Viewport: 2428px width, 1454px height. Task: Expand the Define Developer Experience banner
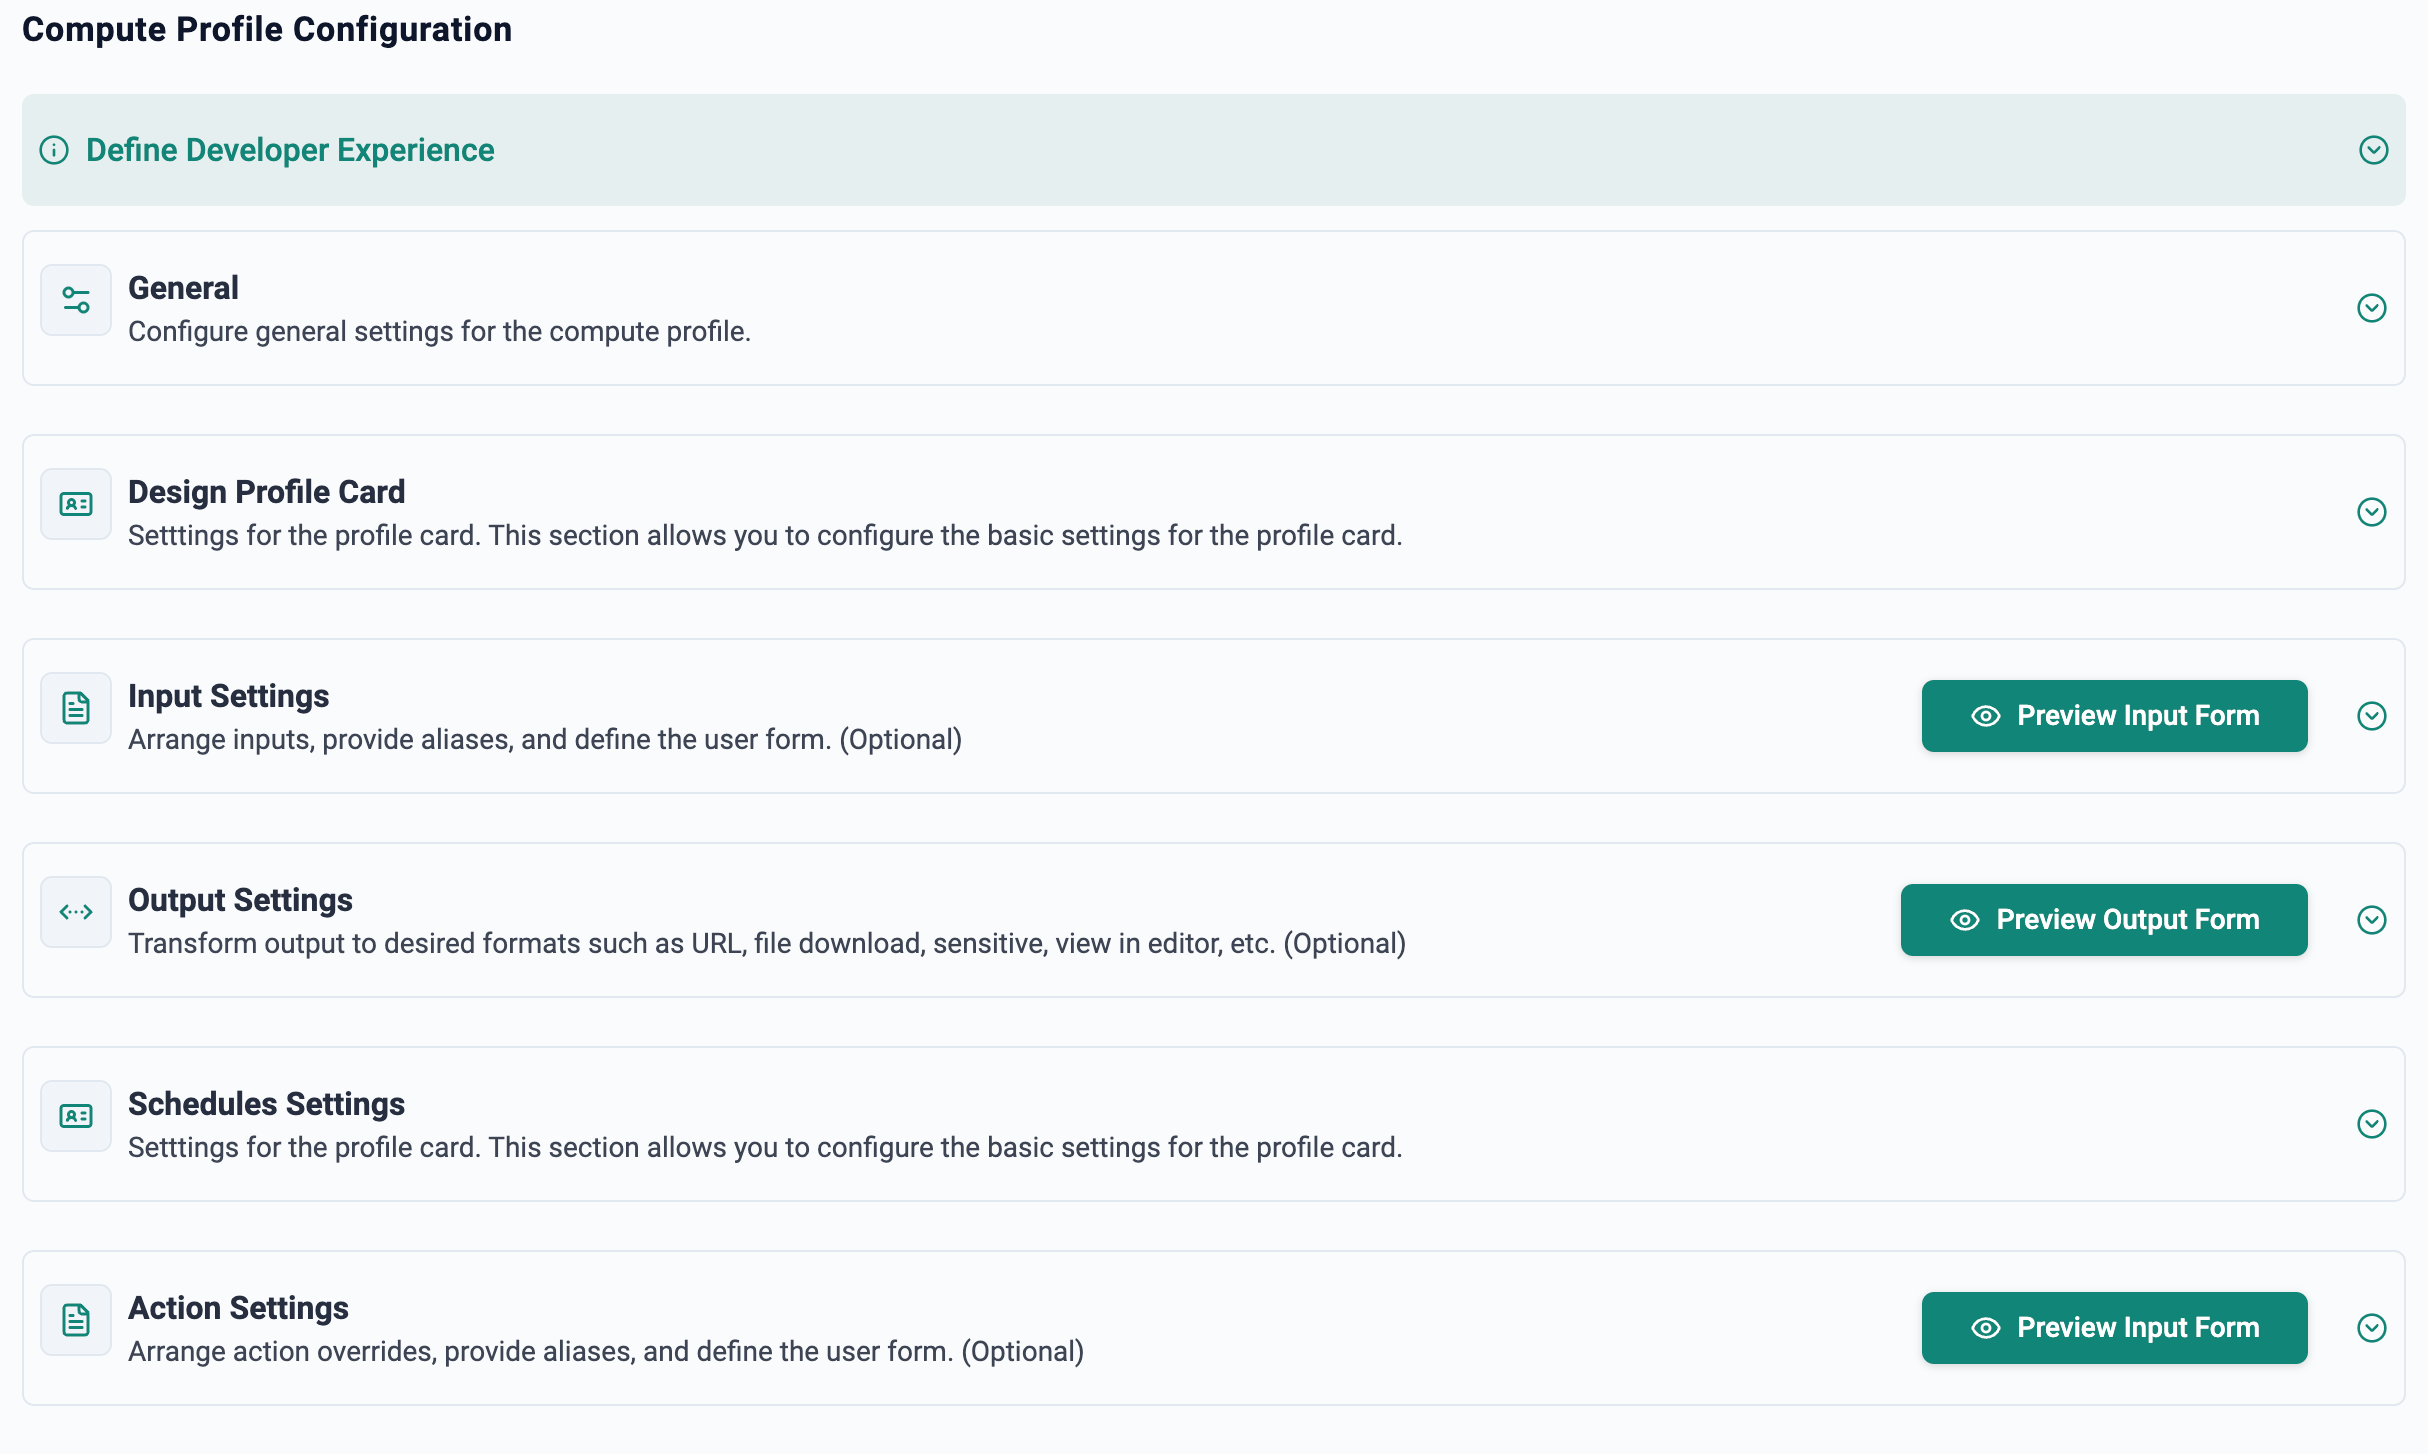[2373, 150]
